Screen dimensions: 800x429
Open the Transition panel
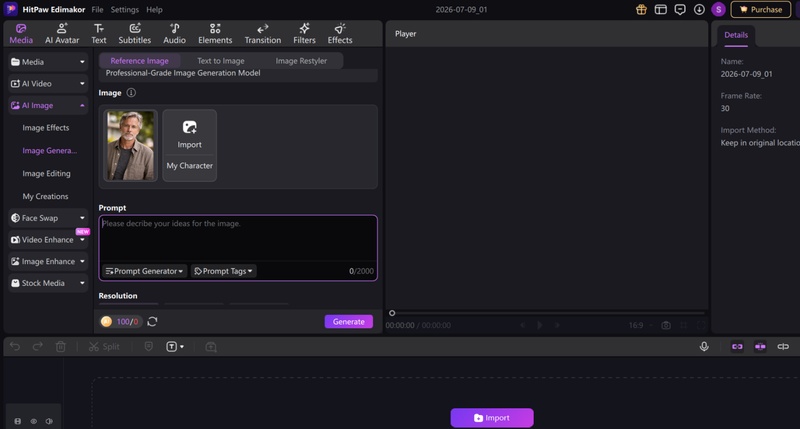pos(263,34)
